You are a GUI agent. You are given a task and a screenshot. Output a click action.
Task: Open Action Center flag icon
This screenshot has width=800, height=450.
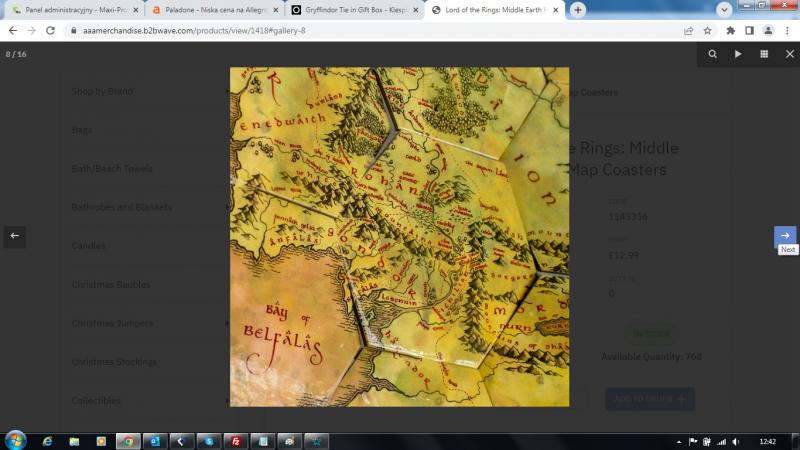(x=693, y=442)
